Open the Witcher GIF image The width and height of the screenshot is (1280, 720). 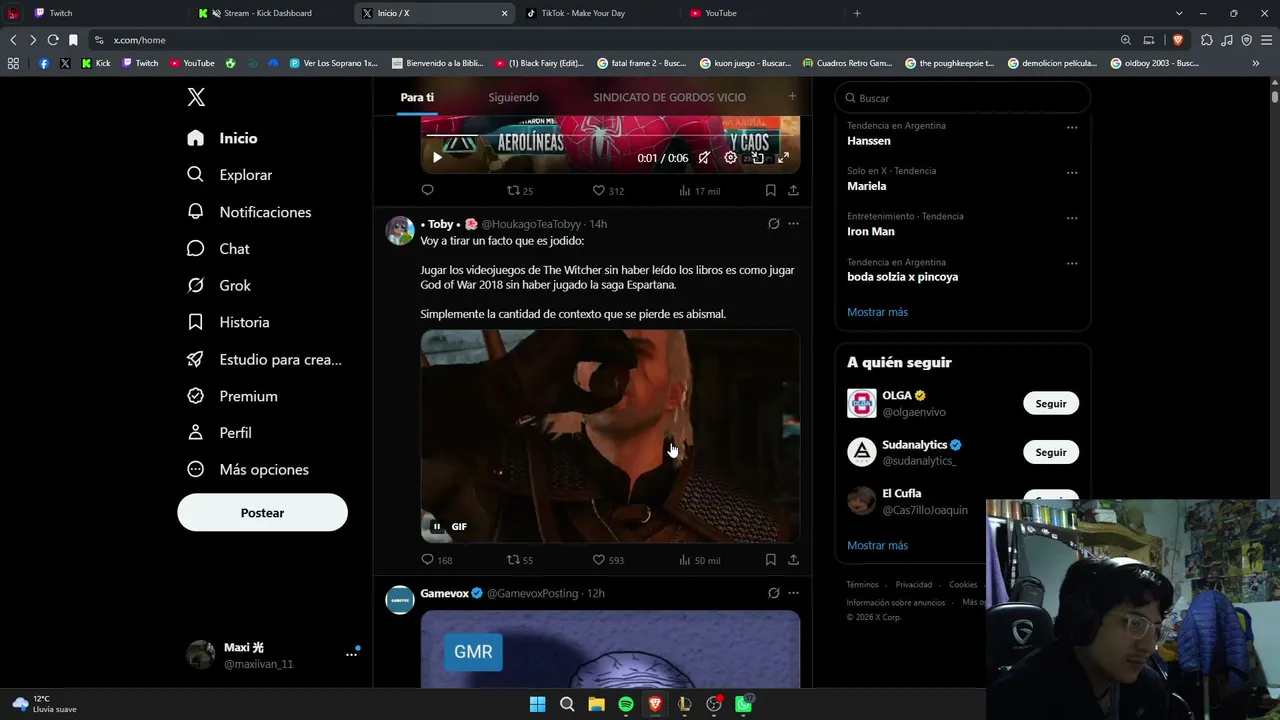tap(610, 436)
